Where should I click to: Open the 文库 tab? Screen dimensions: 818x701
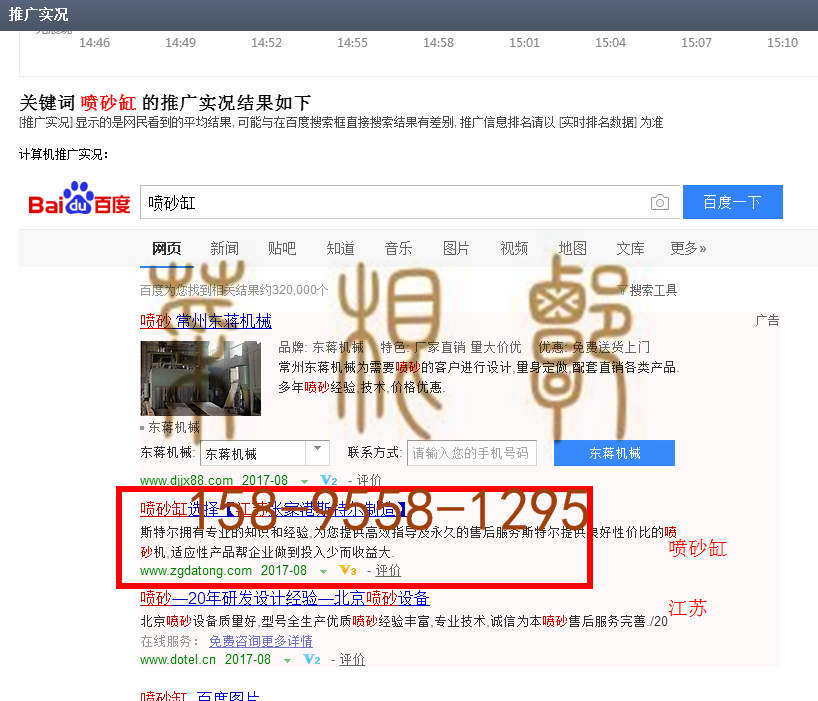(630, 248)
